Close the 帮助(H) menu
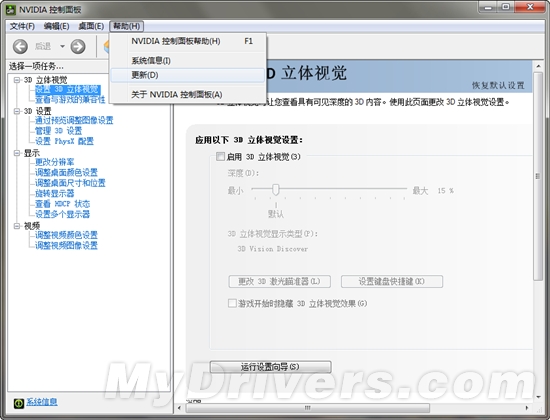The height and width of the screenshot is (420, 550). click(x=127, y=26)
